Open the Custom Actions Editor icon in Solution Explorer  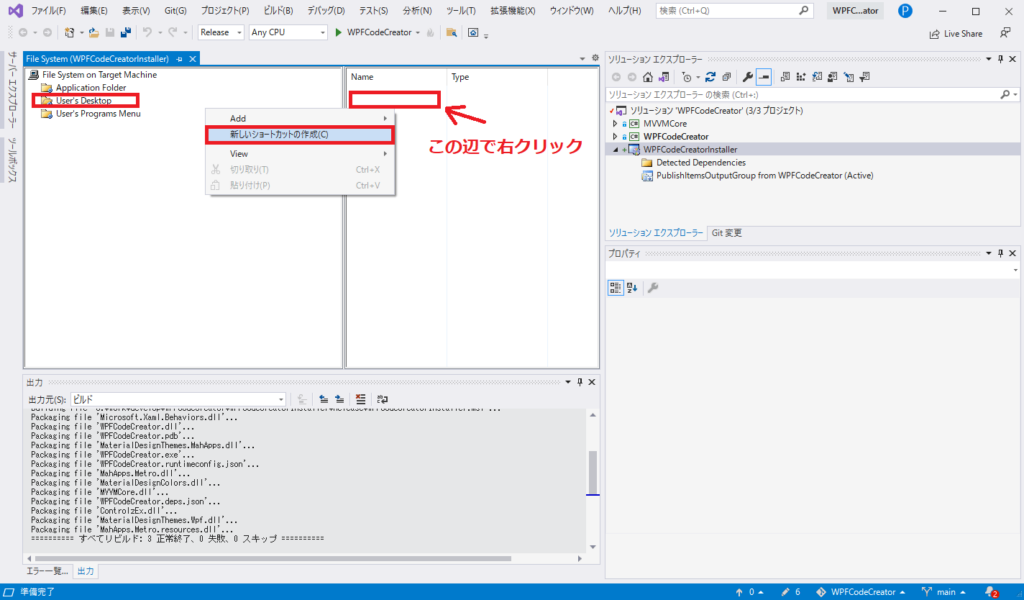[x=849, y=77]
